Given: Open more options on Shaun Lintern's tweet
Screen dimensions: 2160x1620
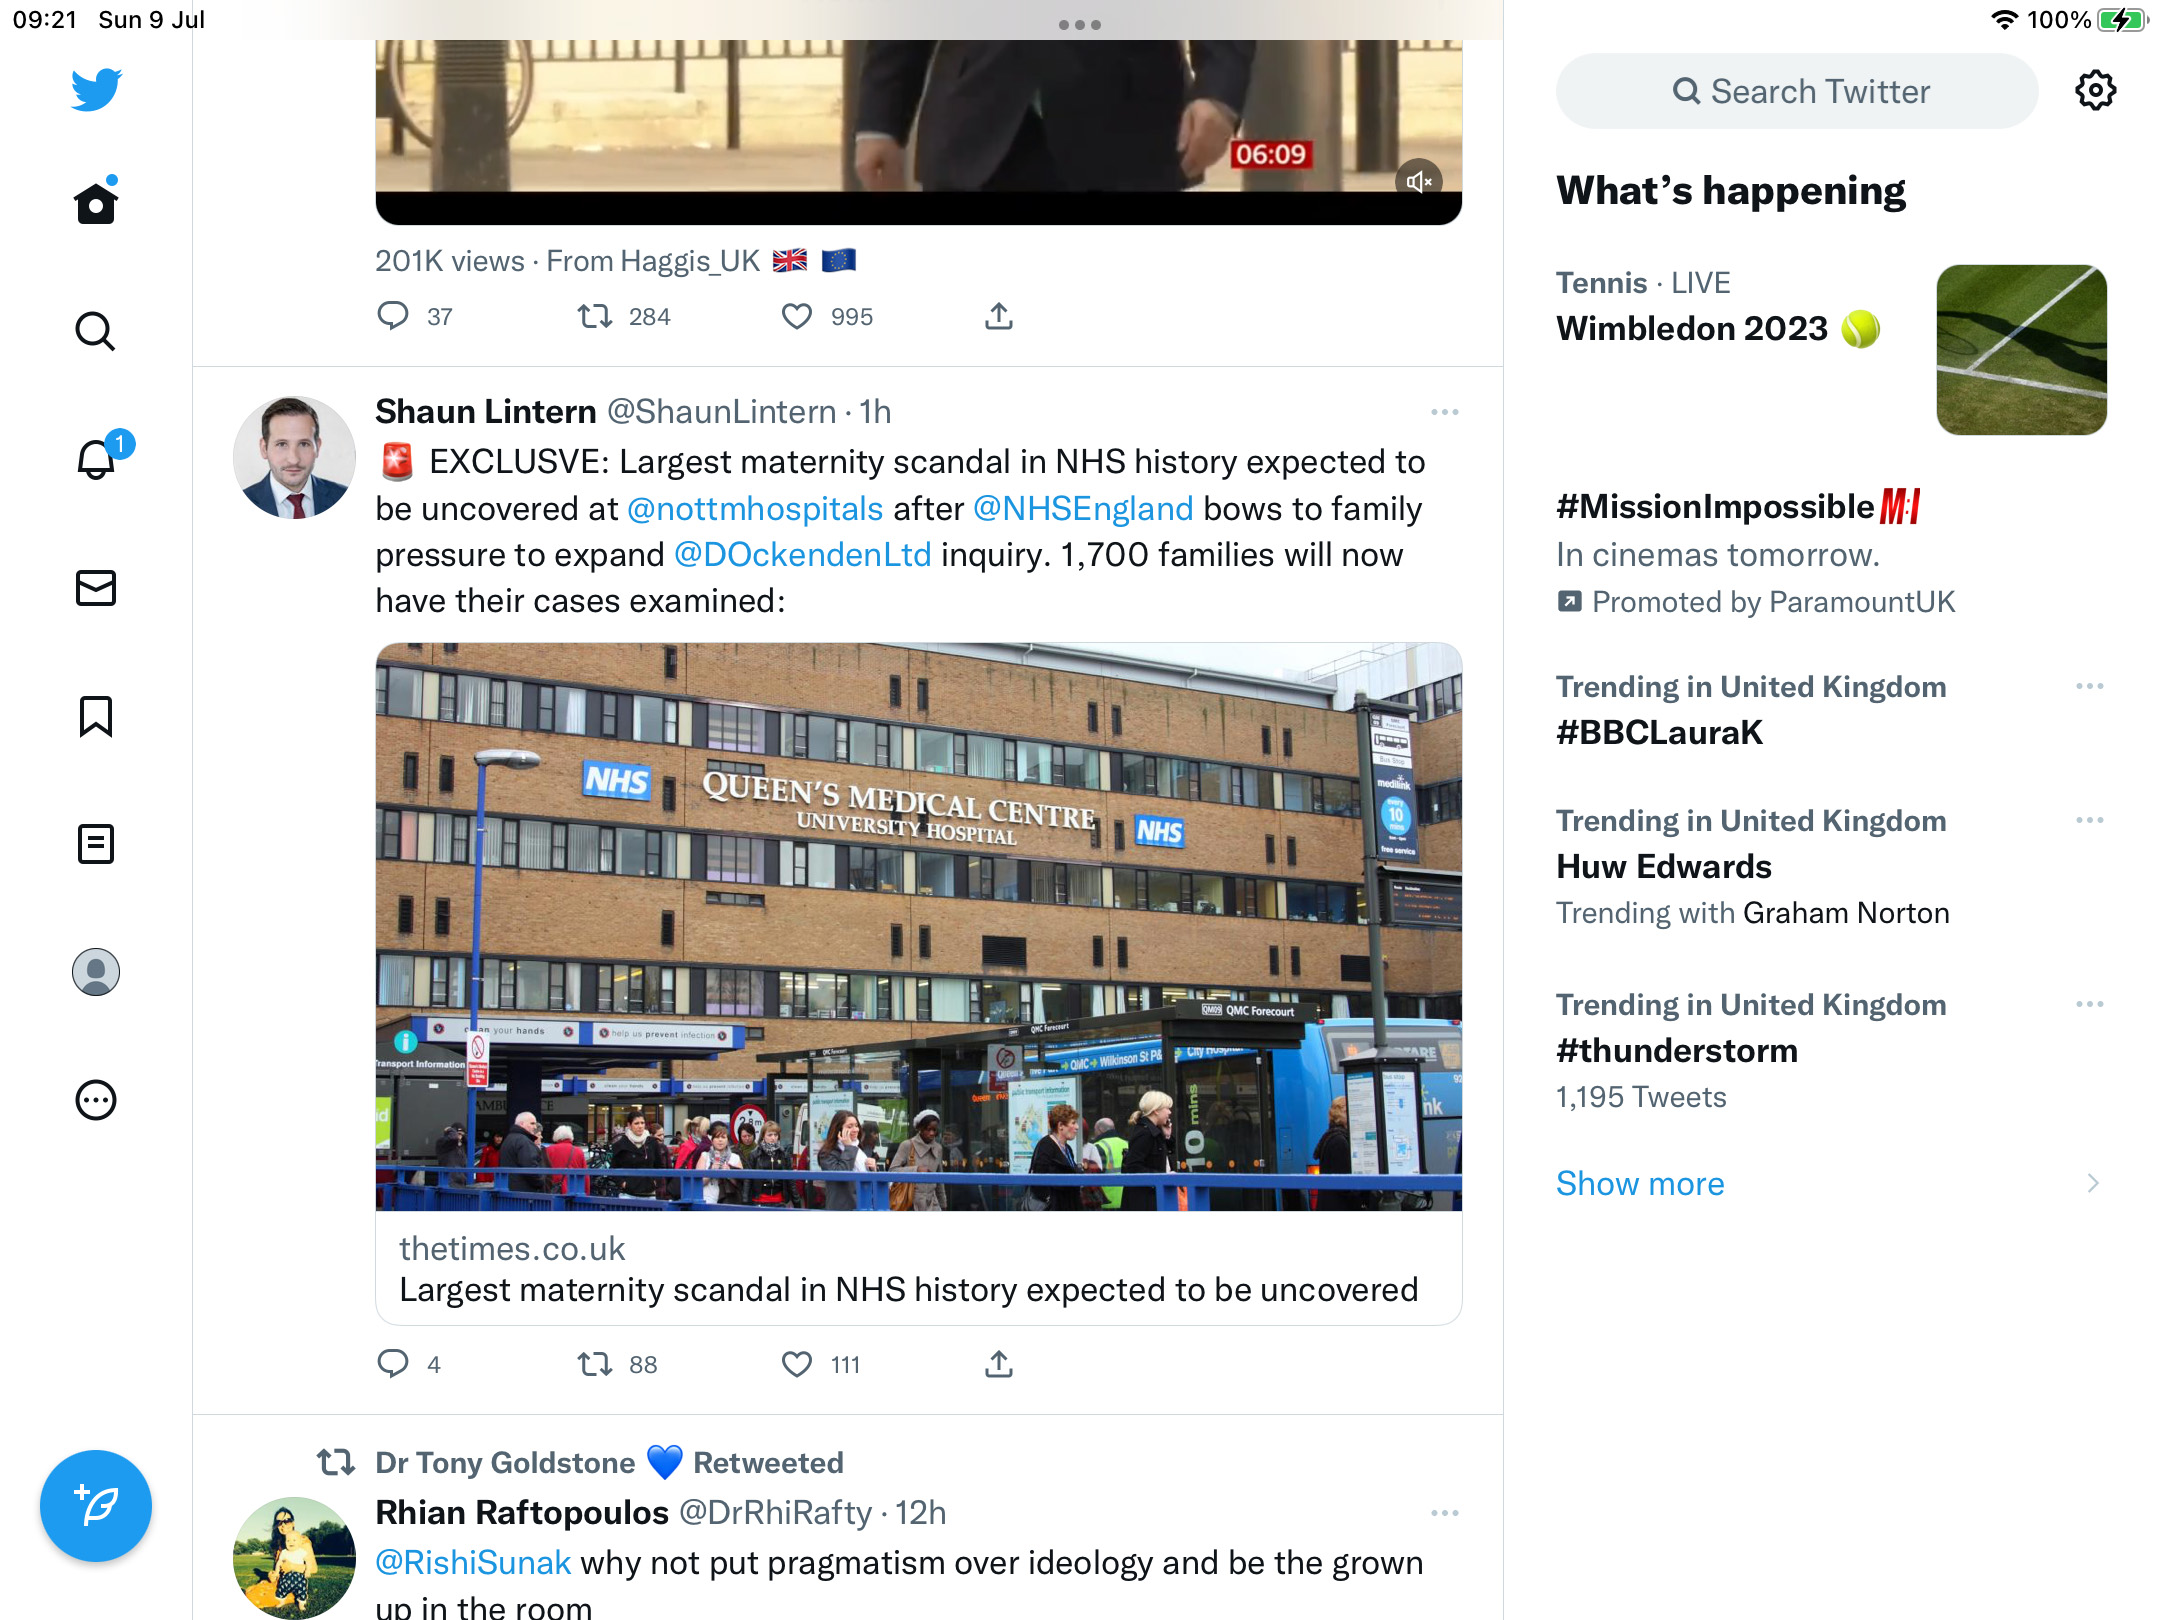Looking at the screenshot, I should pyautogui.click(x=1444, y=412).
